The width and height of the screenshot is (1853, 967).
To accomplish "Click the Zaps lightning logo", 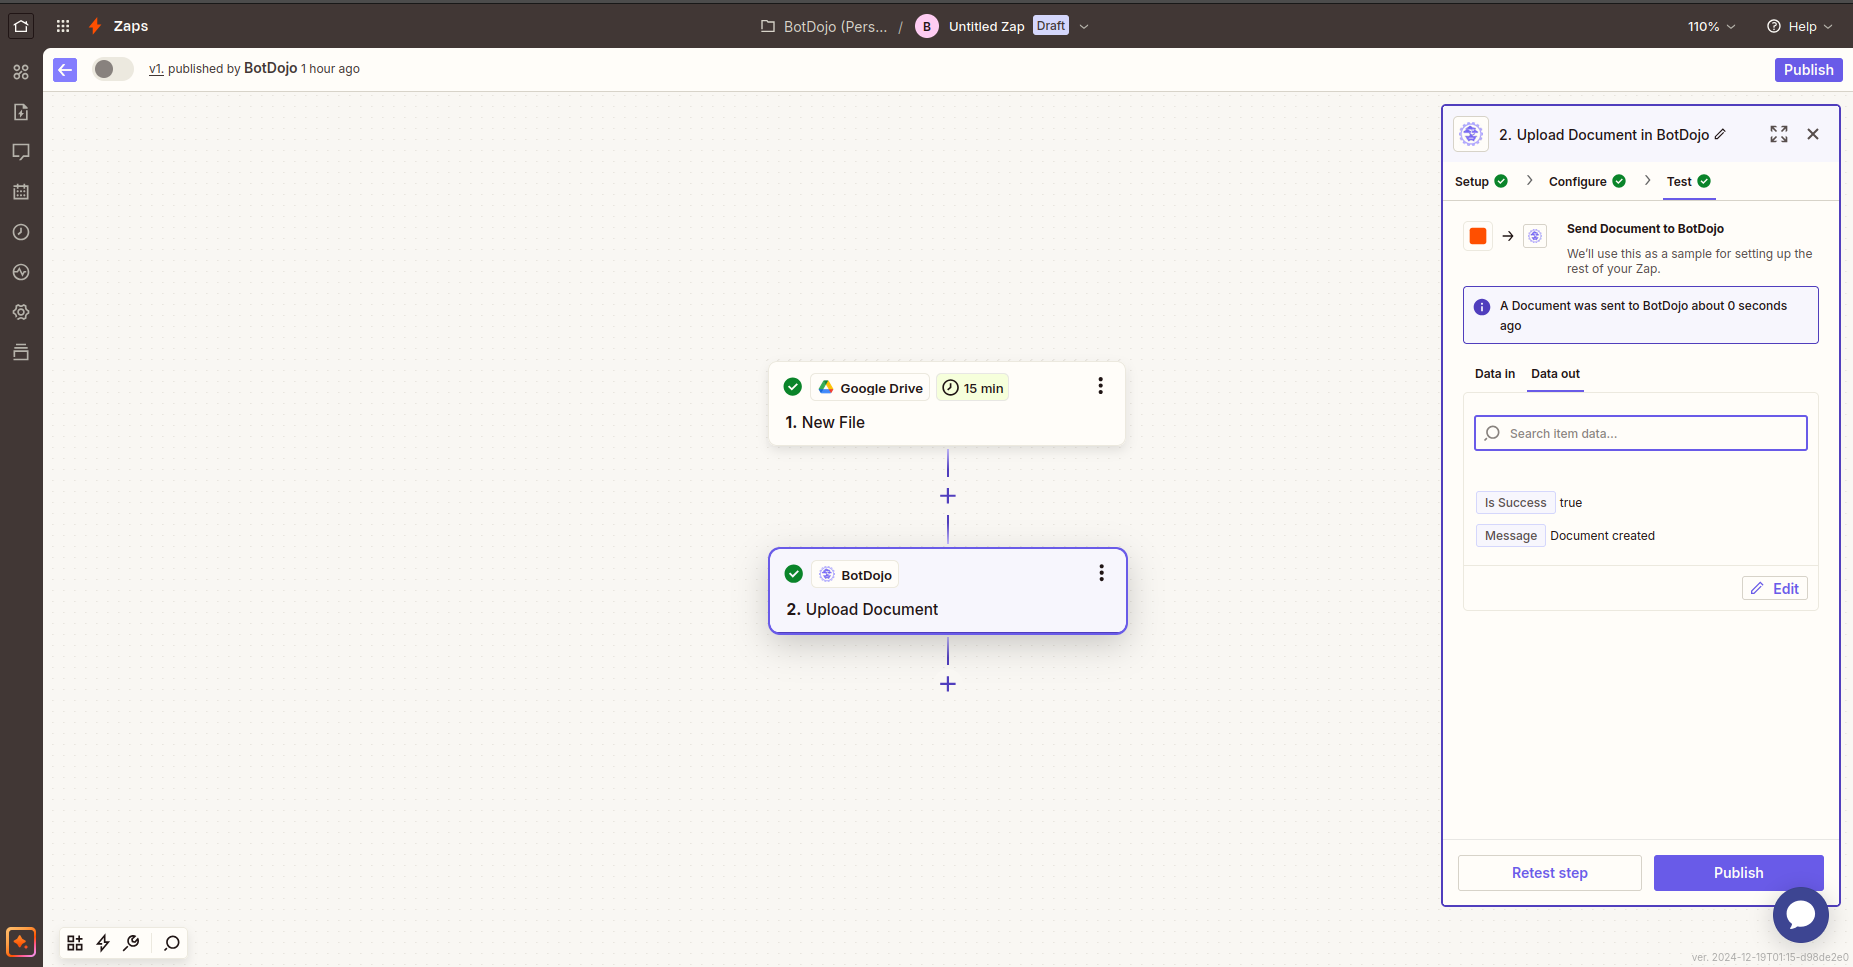I will tap(95, 26).
